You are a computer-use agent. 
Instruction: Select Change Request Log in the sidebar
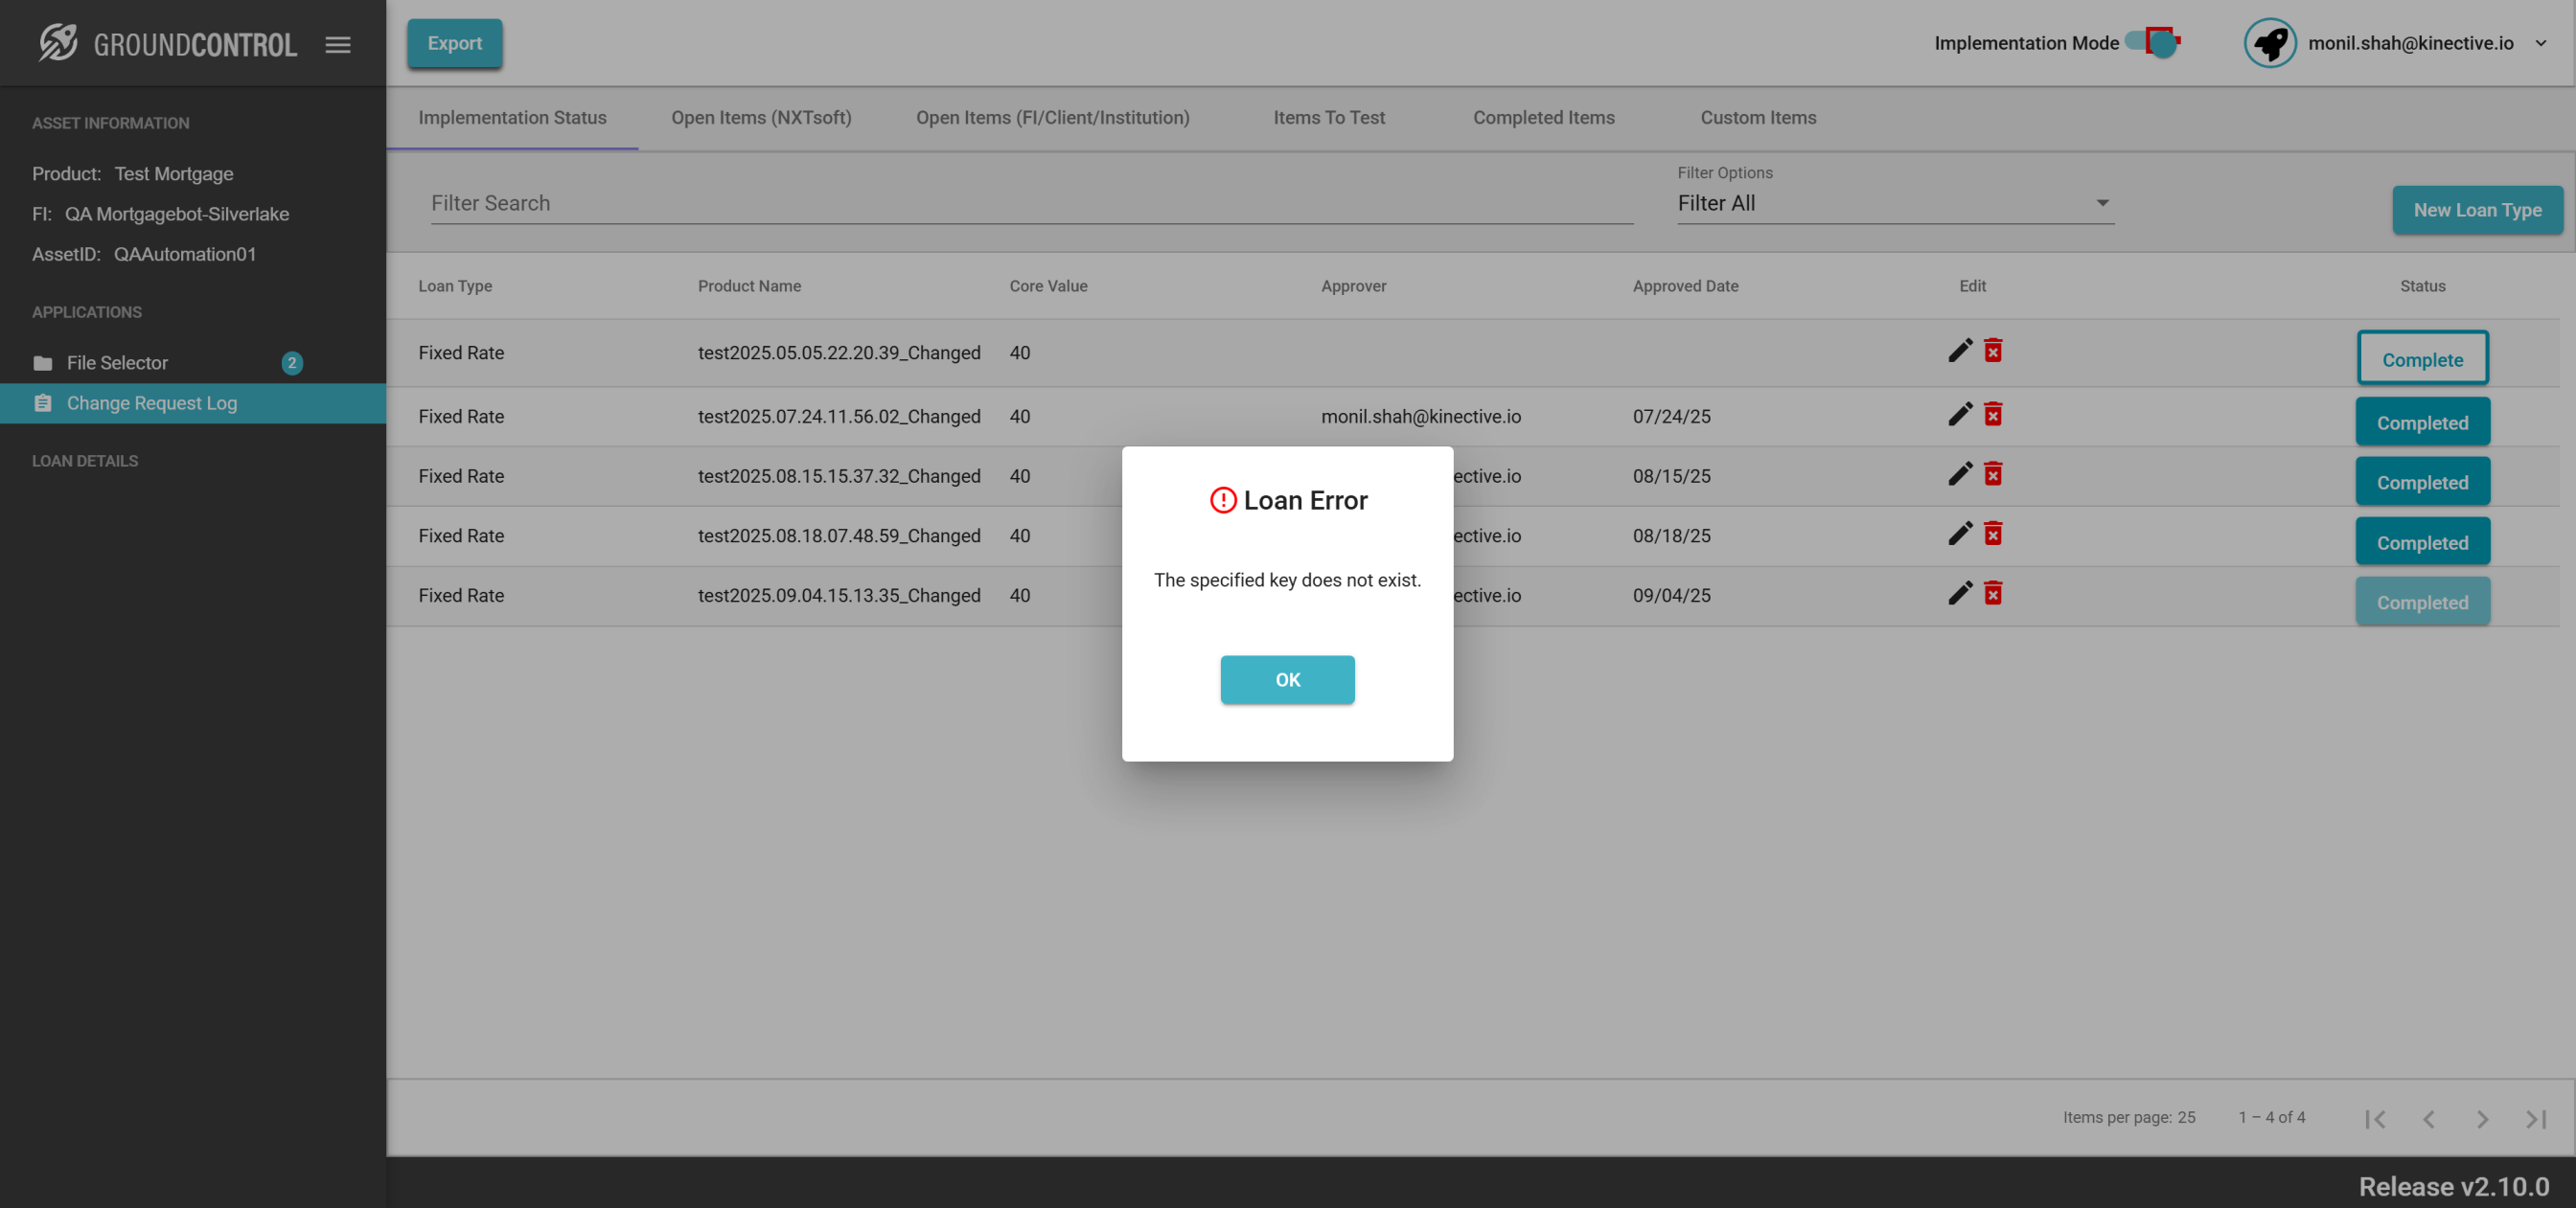tap(152, 403)
